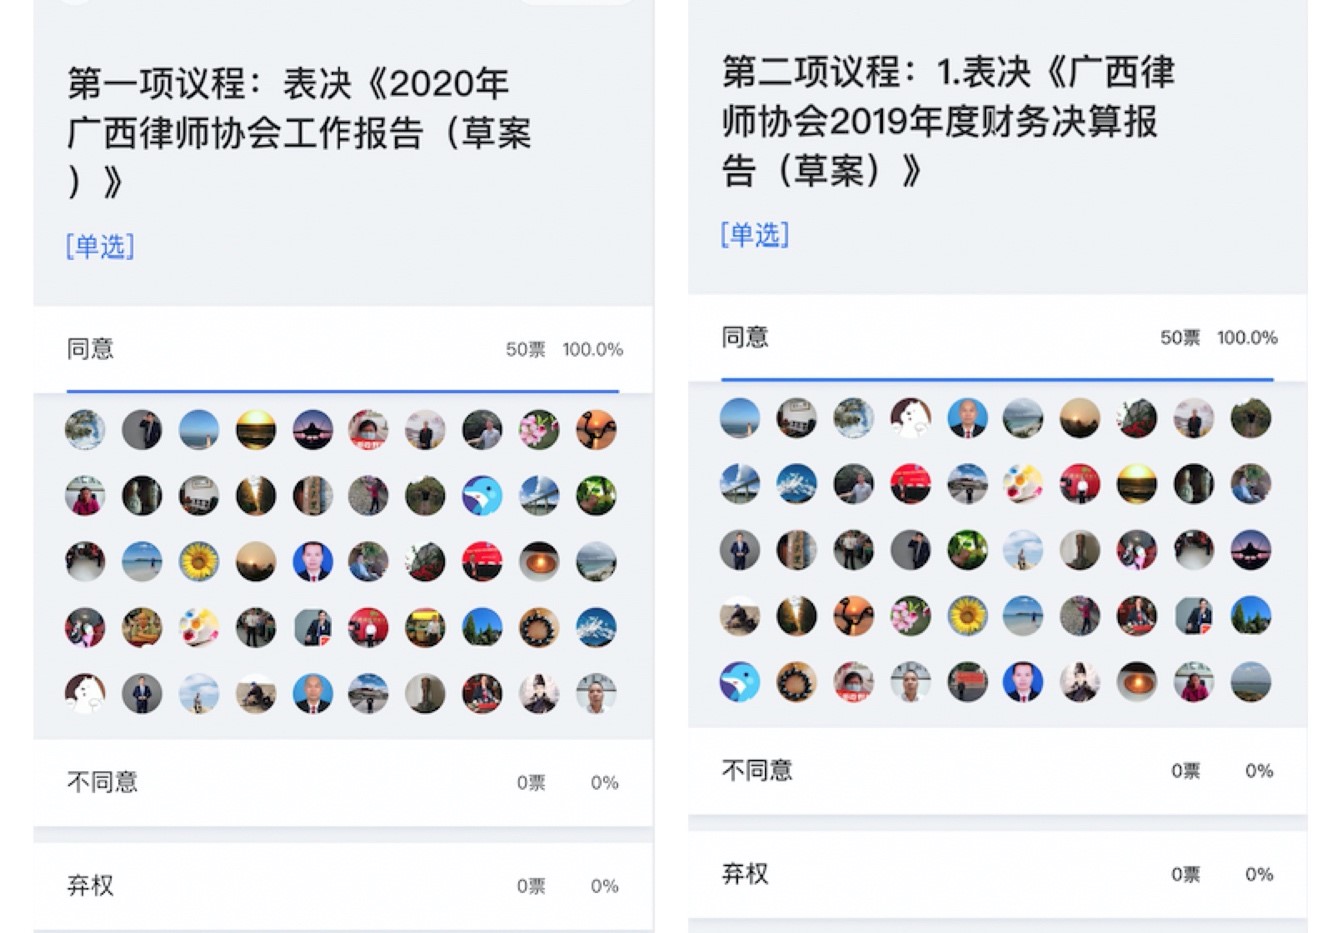Click the blue 100% progress bar in 第一项议程
The width and height of the screenshot is (1333, 933).
pyautogui.click(x=343, y=390)
